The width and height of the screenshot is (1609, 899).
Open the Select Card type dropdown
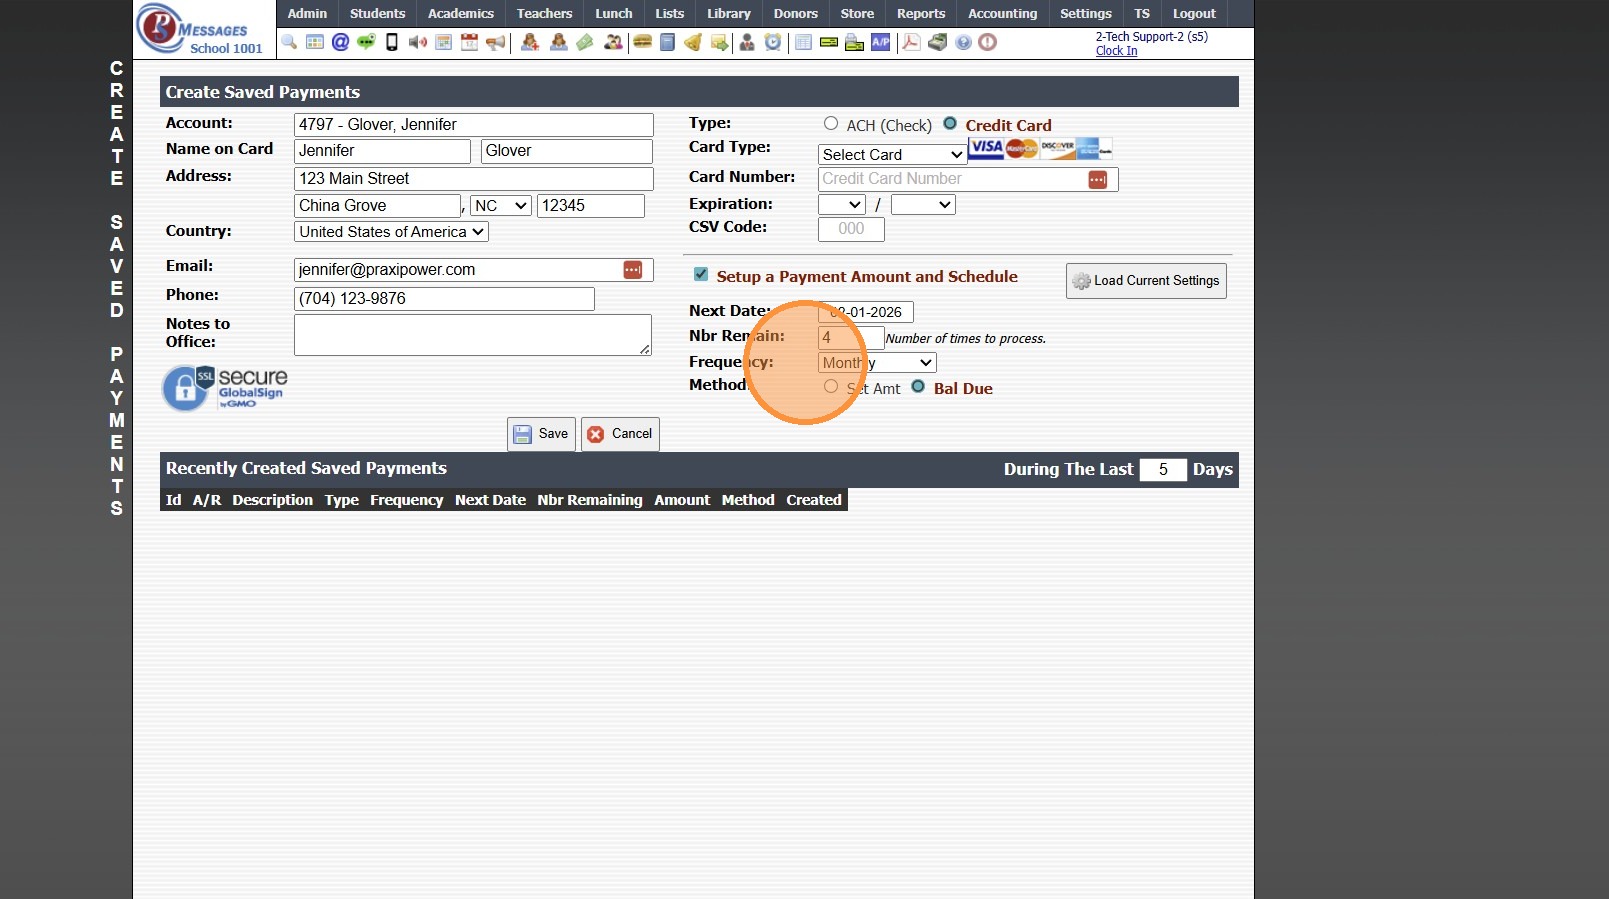click(x=892, y=155)
